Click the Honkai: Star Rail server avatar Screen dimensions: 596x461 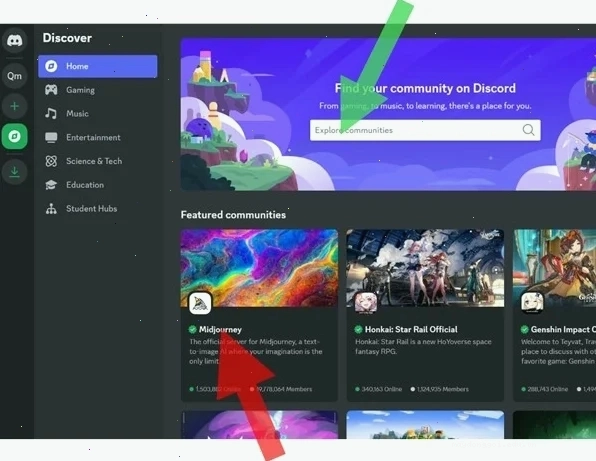pyautogui.click(x=366, y=303)
